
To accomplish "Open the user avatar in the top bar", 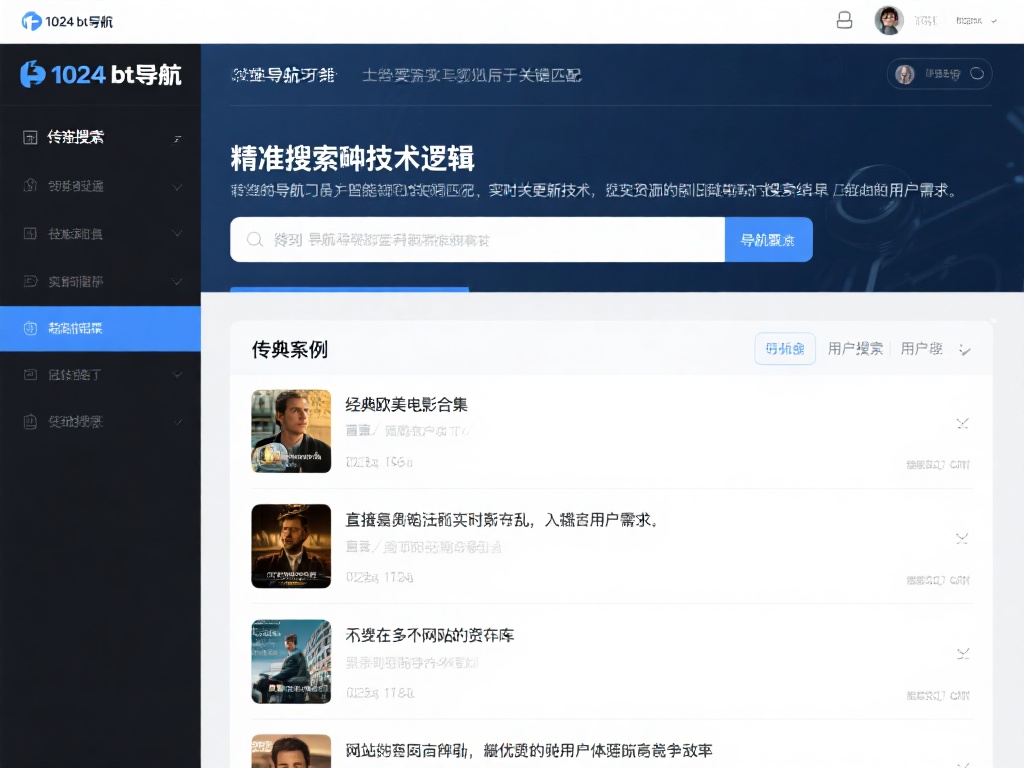I will pos(888,20).
